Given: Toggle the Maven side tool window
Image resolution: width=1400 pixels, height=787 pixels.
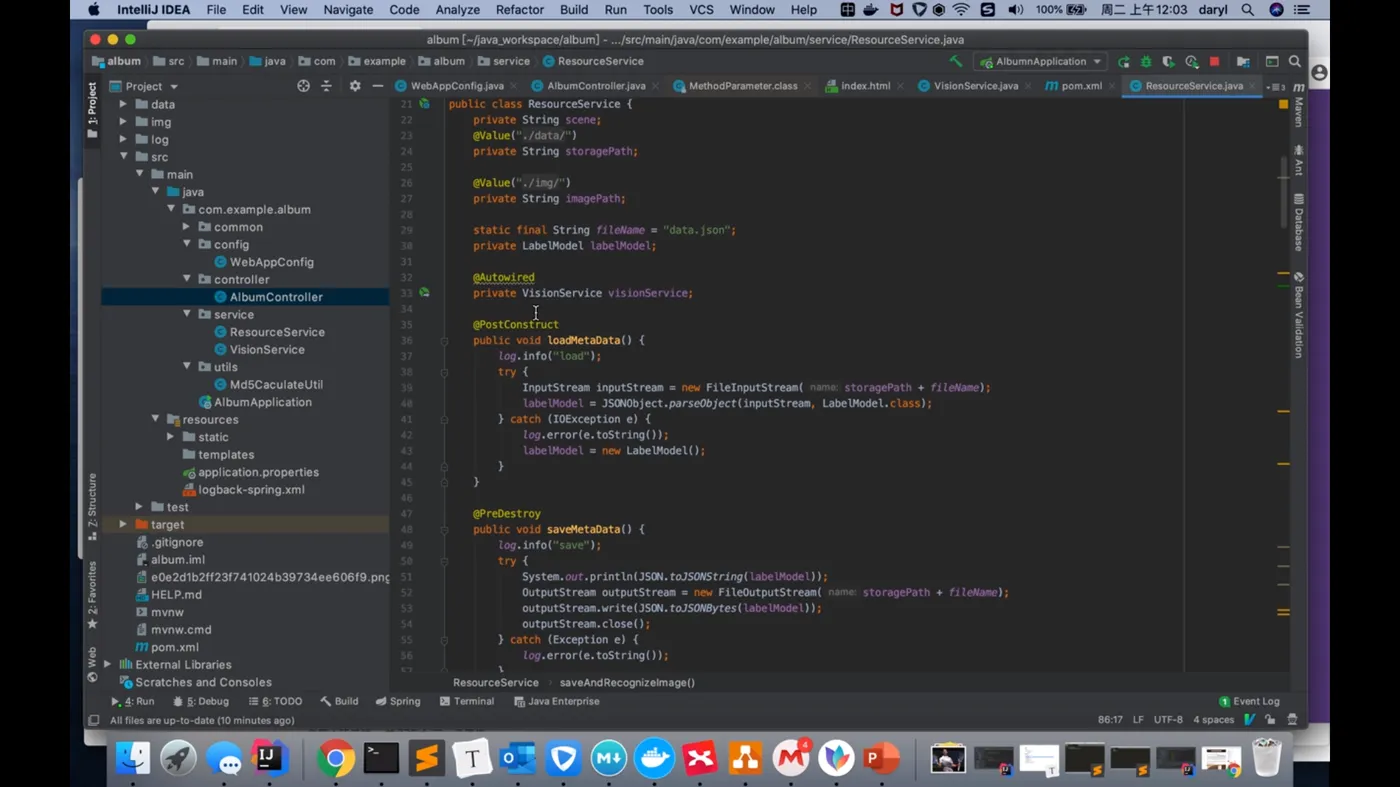Looking at the screenshot, I should pos(1298,105).
